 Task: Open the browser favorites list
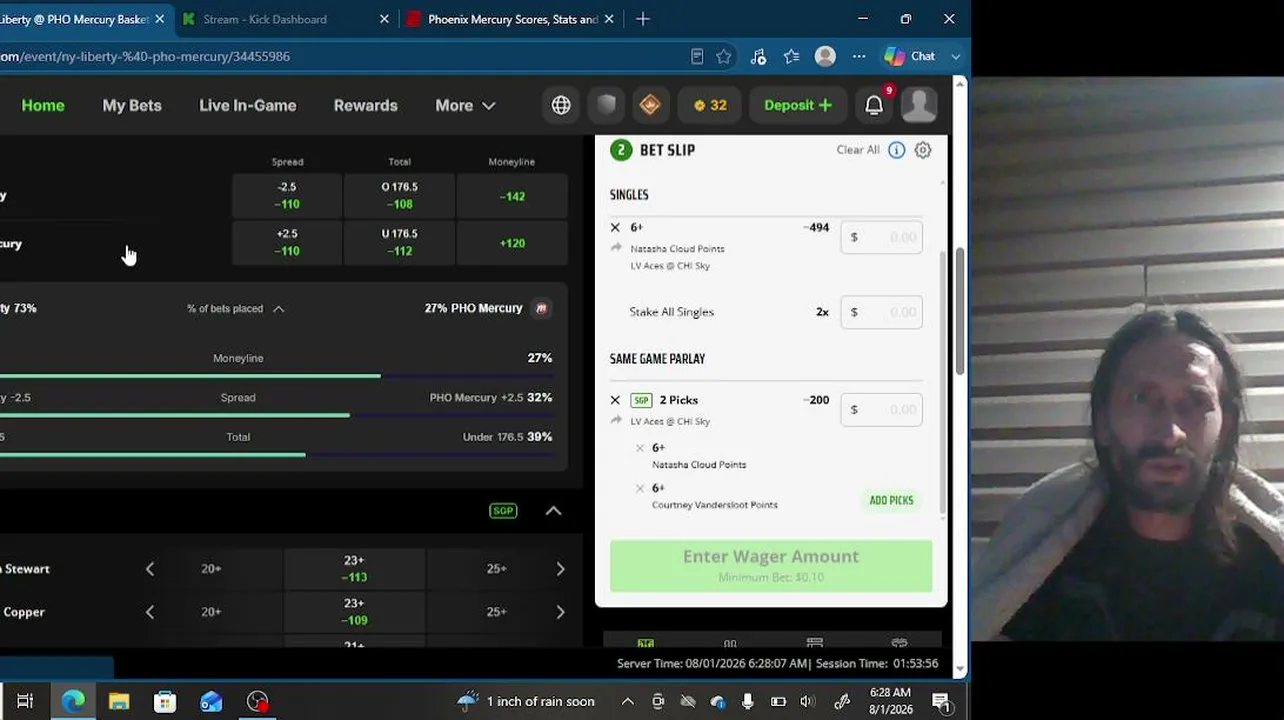click(791, 56)
